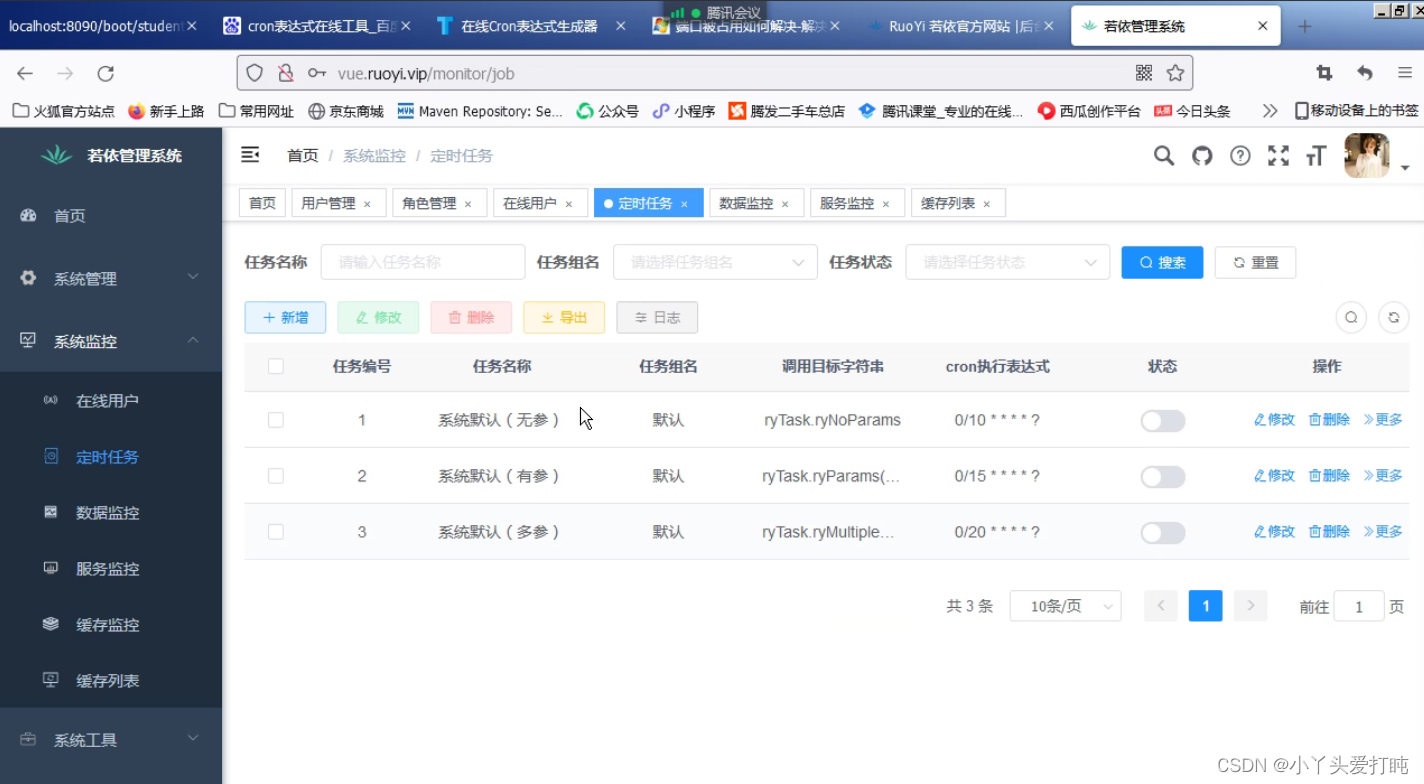Bookmark page with star icon
The height and width of the screenshot is (784, 1424).
1175,73
